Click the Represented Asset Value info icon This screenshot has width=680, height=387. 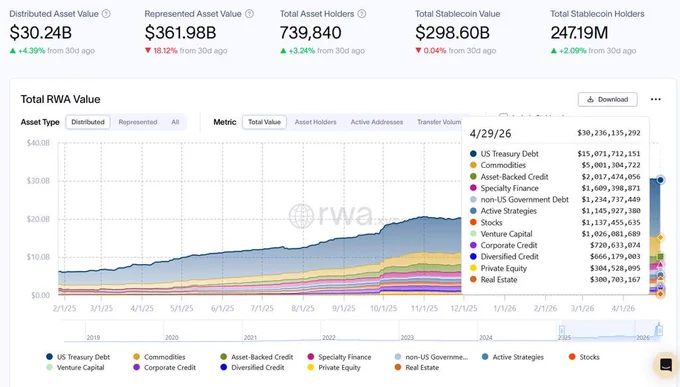[249, 14]
